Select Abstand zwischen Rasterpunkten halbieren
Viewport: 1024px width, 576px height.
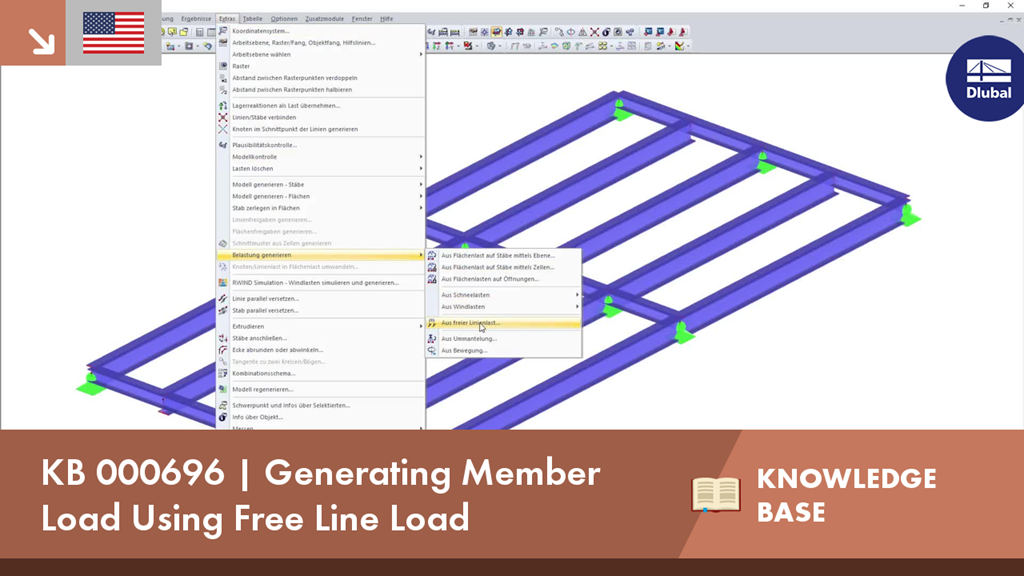[320, 89]
